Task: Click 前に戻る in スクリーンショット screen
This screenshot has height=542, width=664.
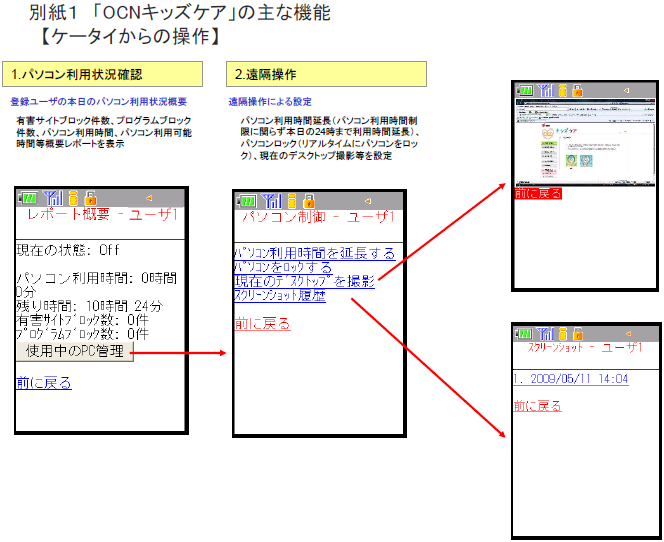Action: [537, 406]
